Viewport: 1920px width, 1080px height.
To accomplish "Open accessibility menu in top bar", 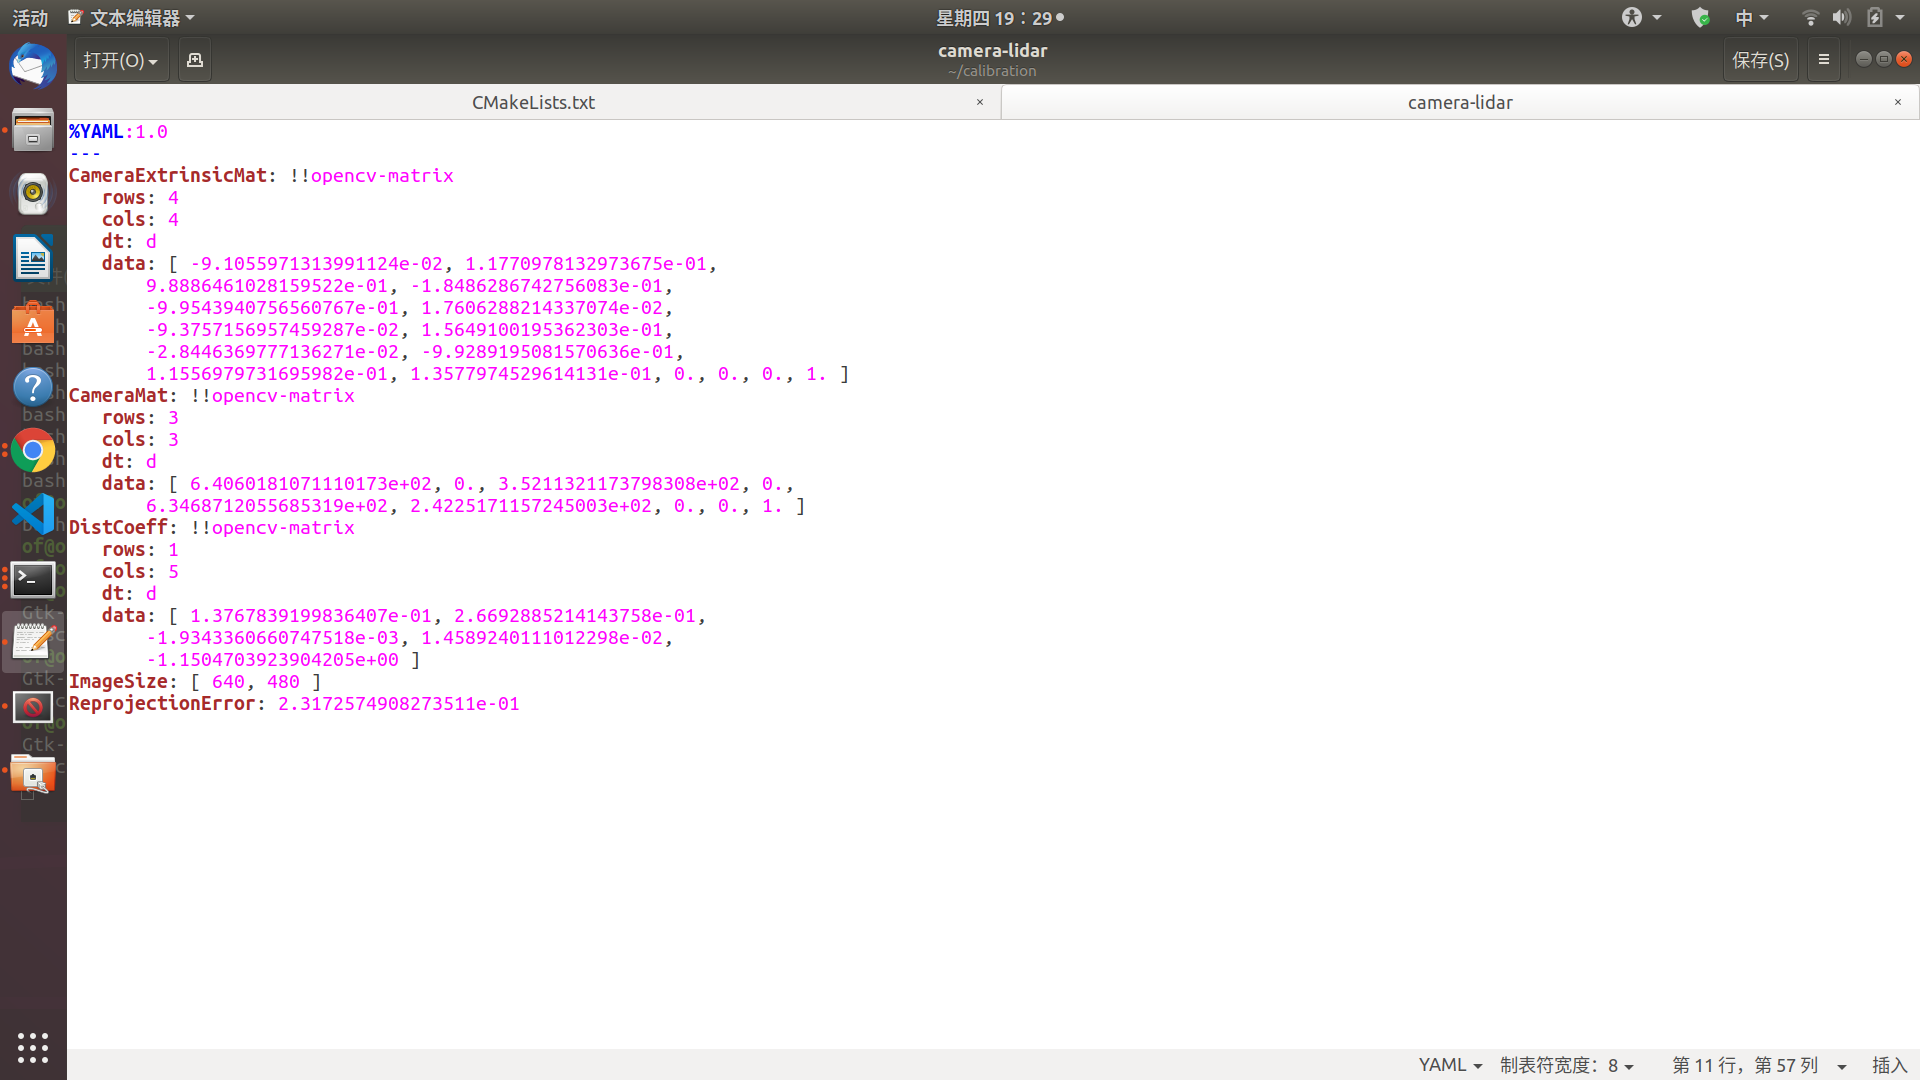I will 1641,17.
